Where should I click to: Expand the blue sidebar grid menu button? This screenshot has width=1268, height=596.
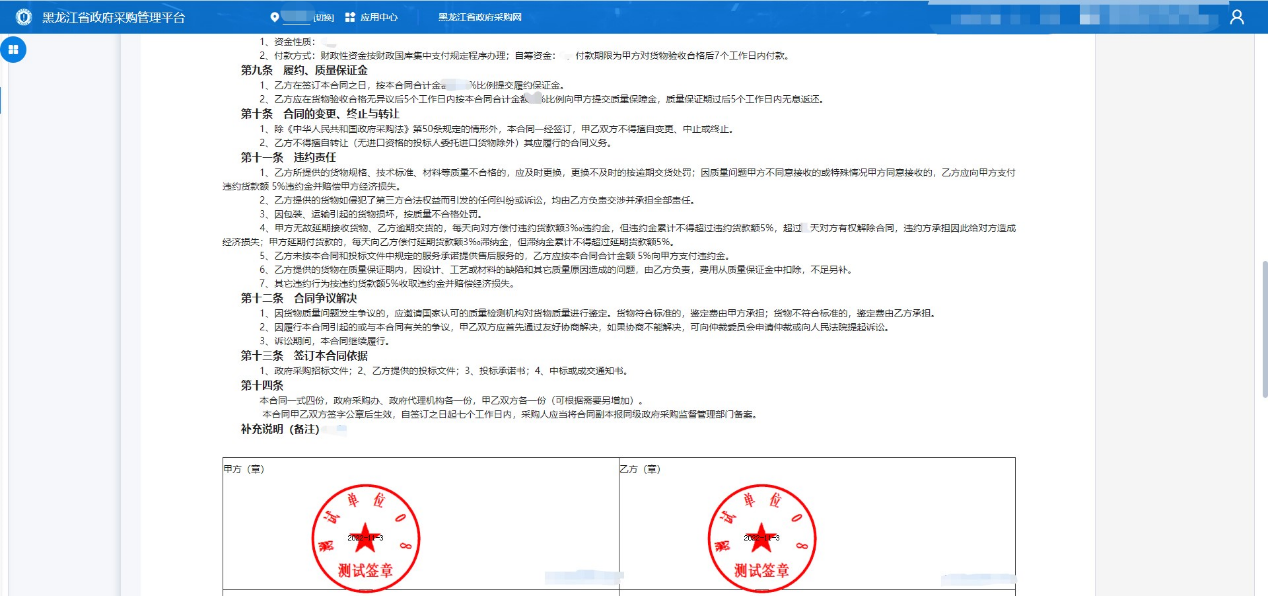click(x=14, y=50)
